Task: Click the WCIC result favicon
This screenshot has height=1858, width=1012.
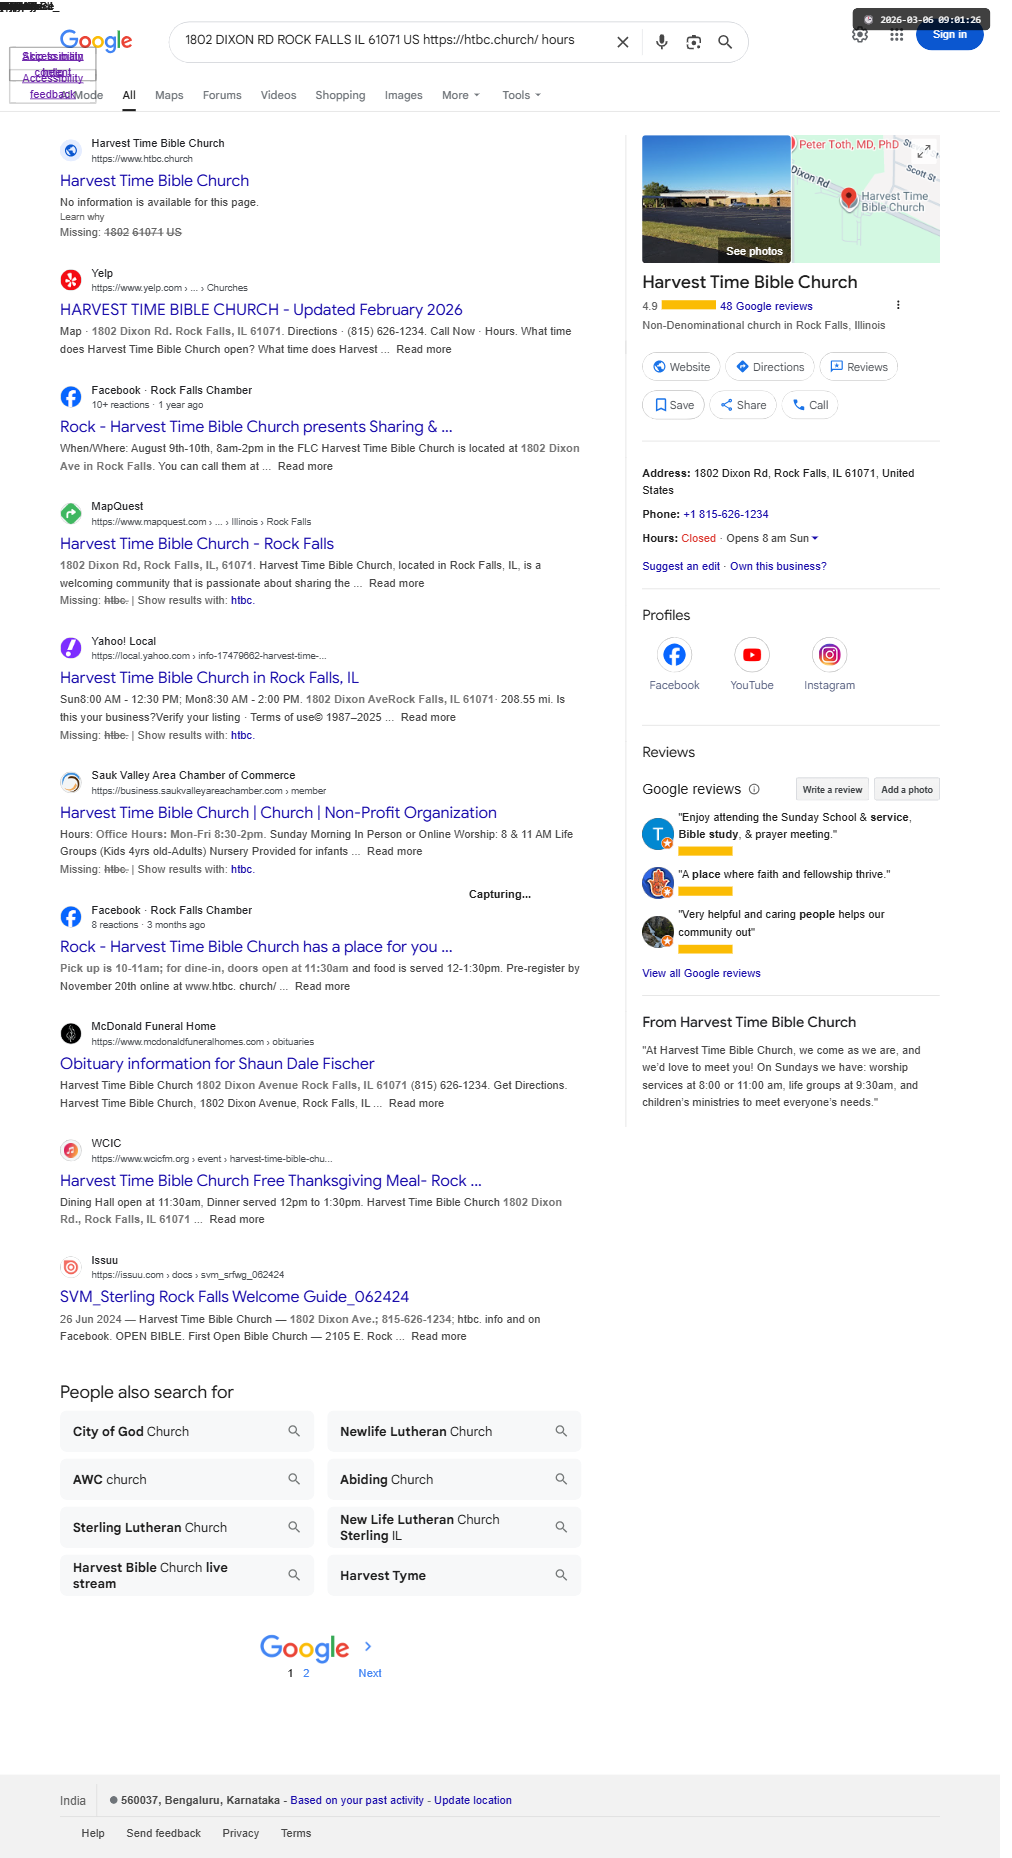Action: [71, 1150]
